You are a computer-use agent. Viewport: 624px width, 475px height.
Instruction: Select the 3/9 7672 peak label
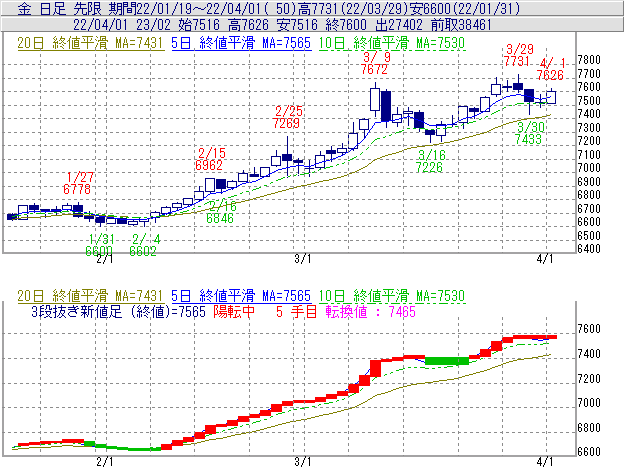375,63
